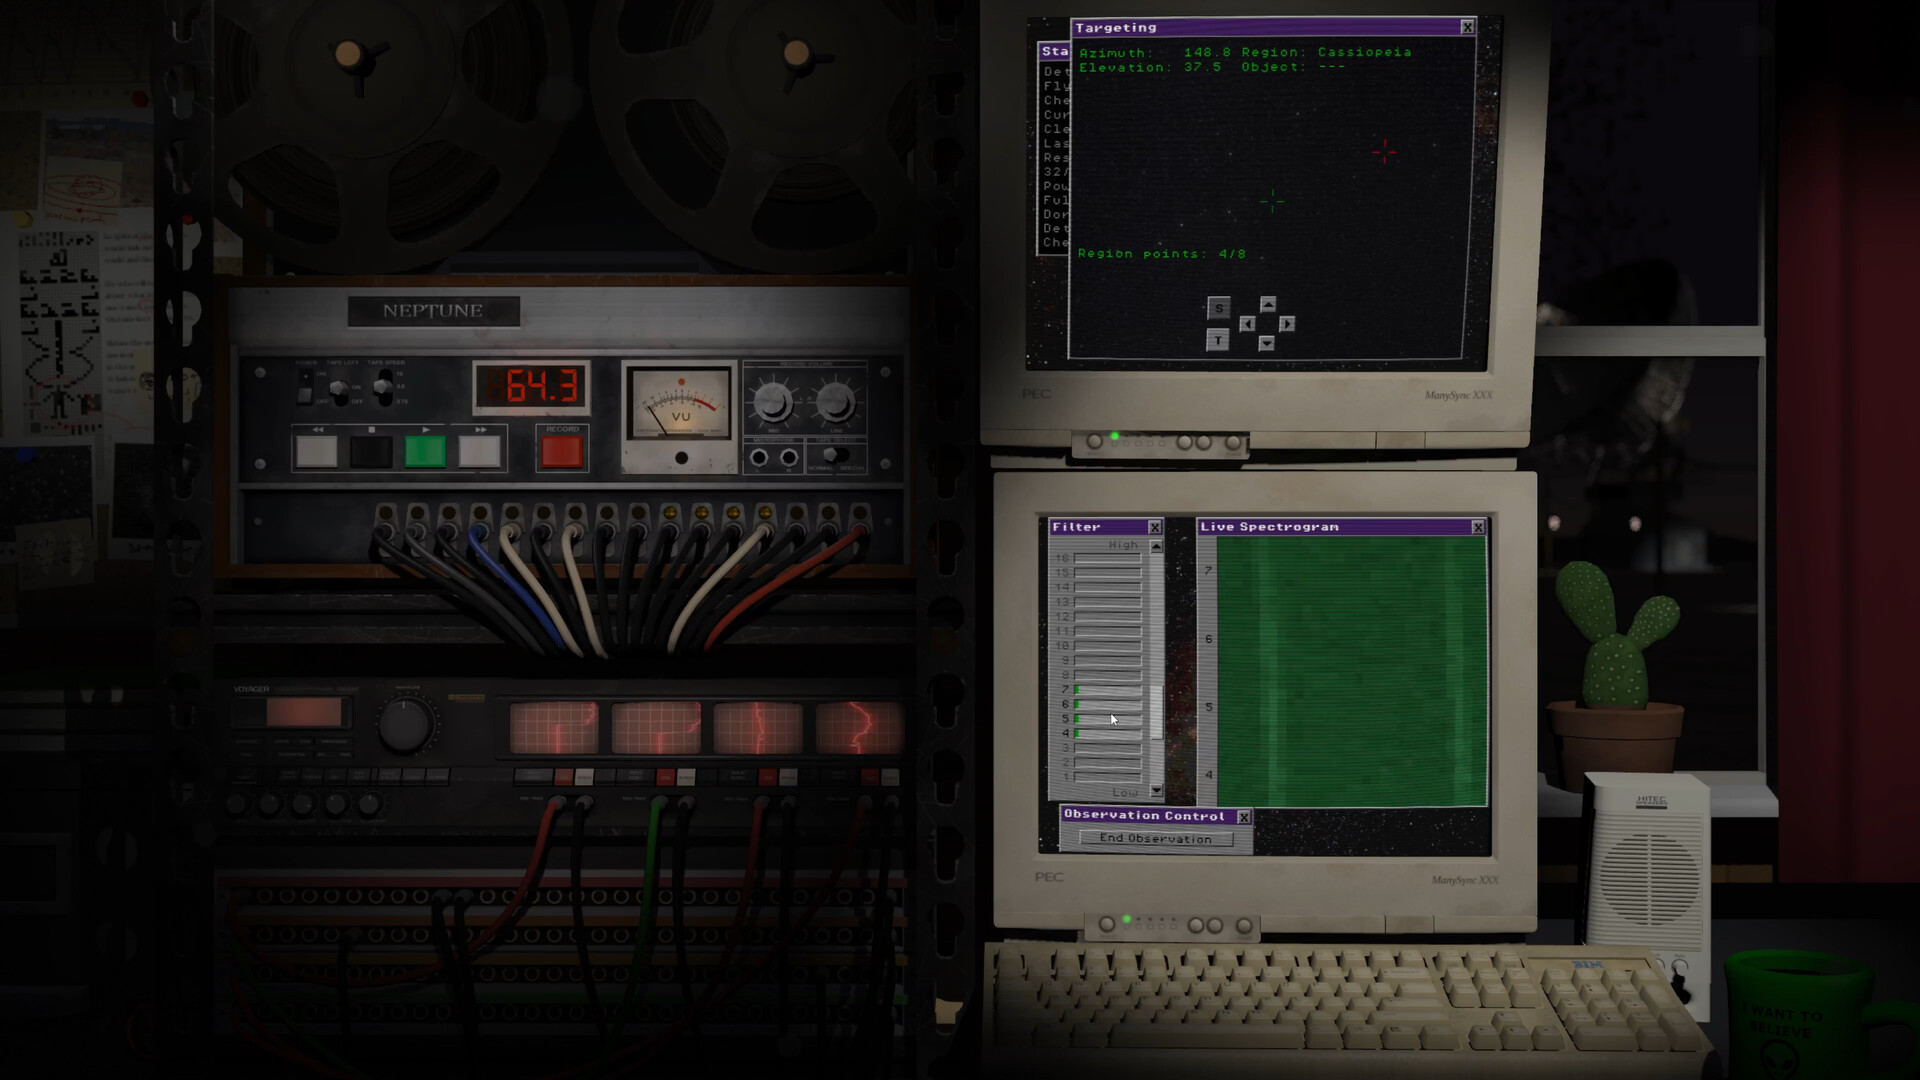Enable filter band 3

pyautogui.click(x=1107, y=748)
